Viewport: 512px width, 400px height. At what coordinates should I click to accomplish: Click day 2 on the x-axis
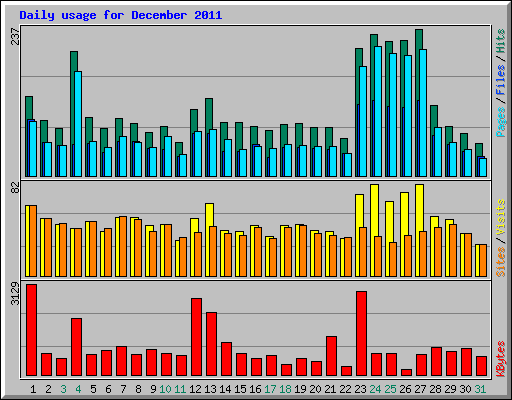click(48, 389)
